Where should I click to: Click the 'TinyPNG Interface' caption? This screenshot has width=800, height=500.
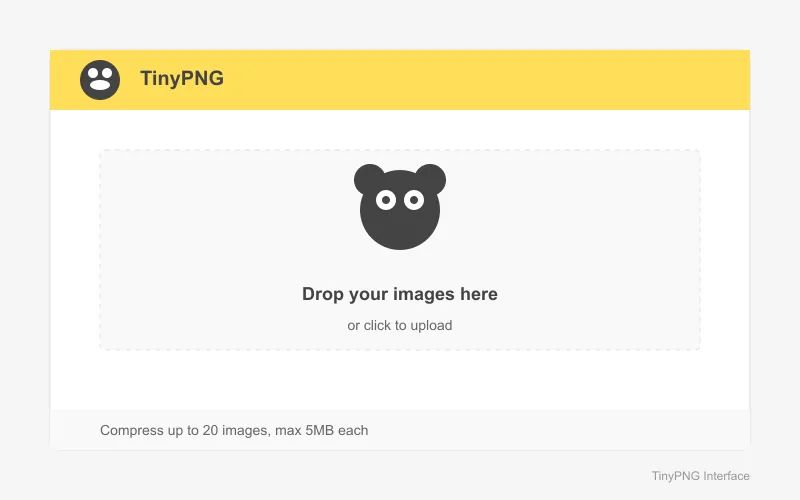point(701,476)
